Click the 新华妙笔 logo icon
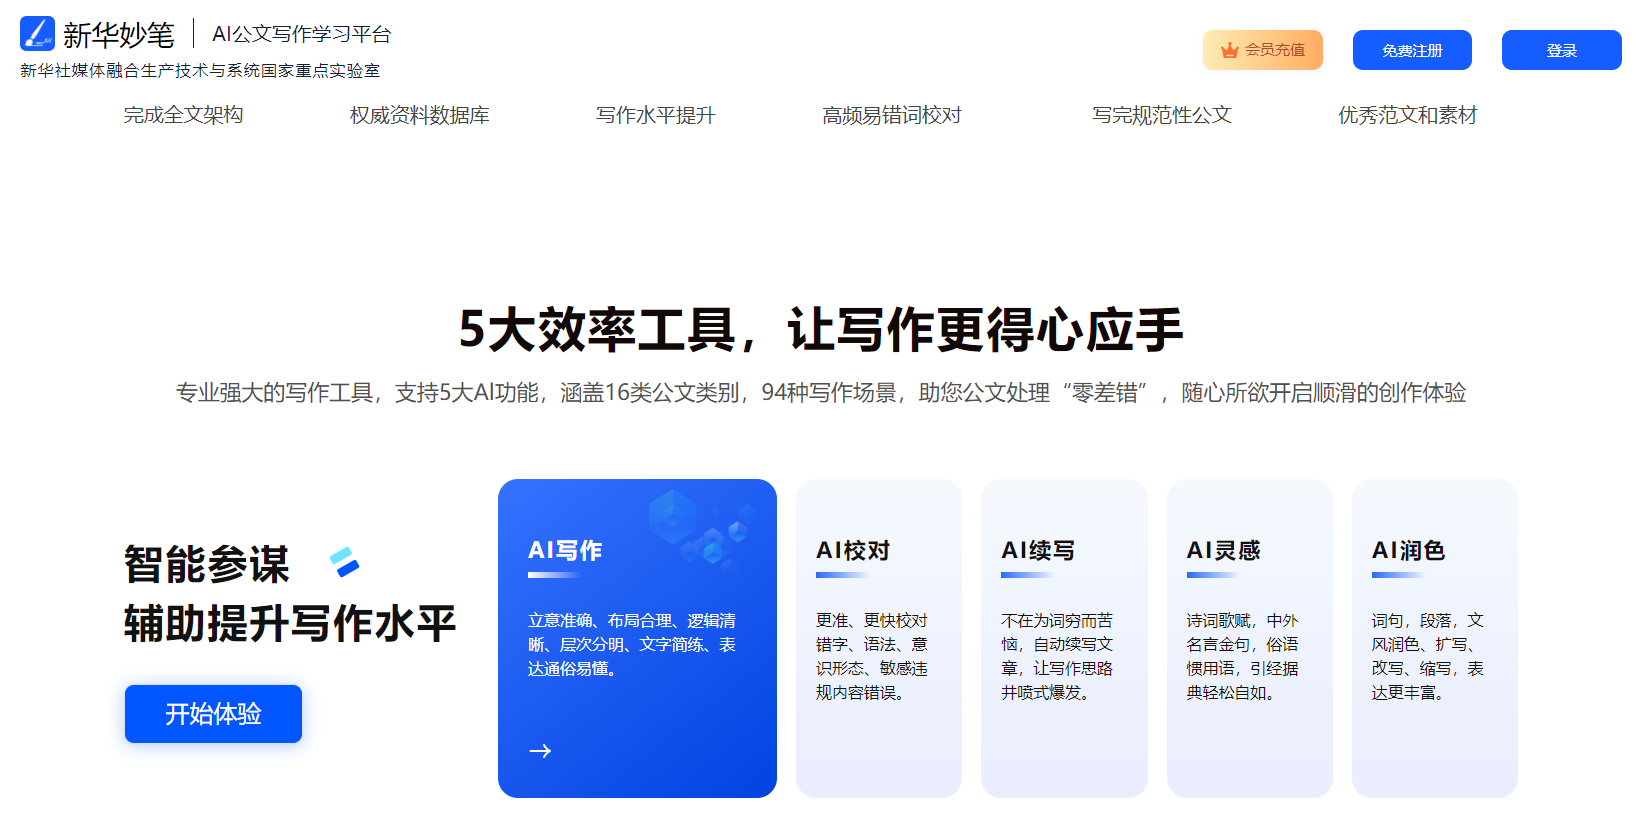 click(37, 33)
